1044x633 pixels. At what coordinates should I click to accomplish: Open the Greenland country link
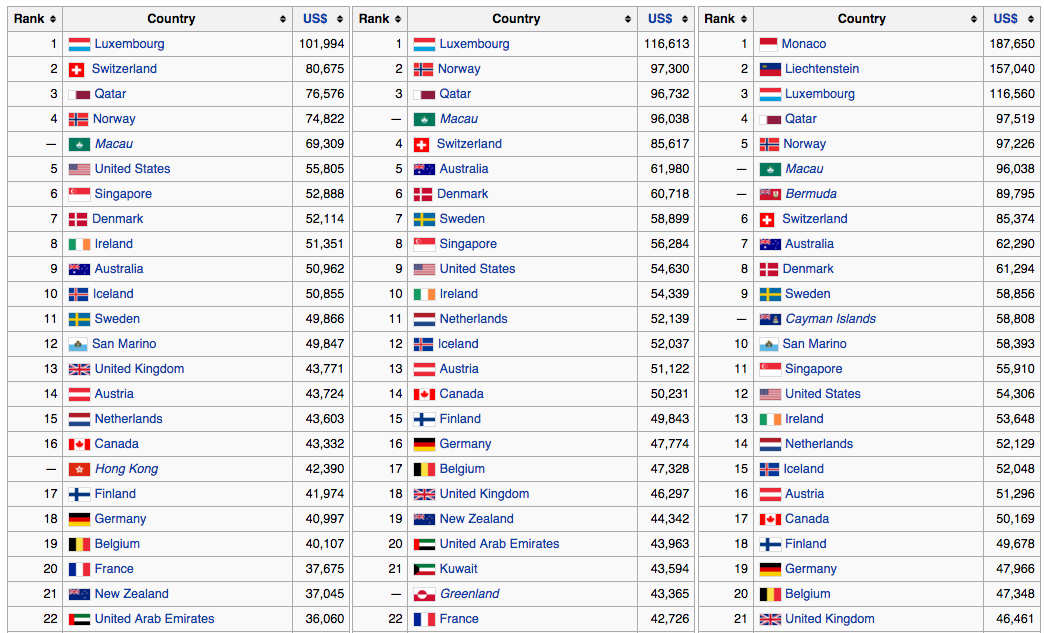pos(469,594)
